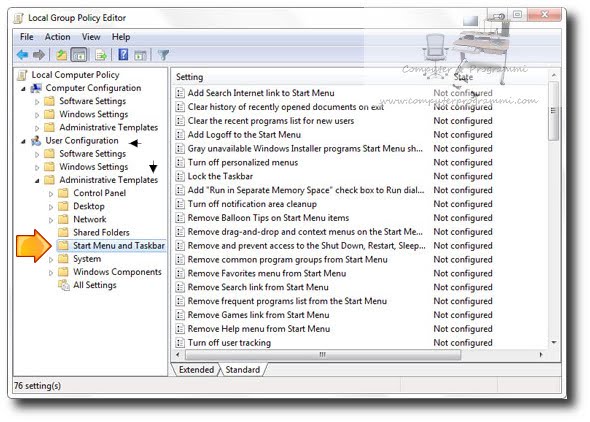
Task: Select 'Remove Favorites menu from Start Menu'
Action: point(267,273)
